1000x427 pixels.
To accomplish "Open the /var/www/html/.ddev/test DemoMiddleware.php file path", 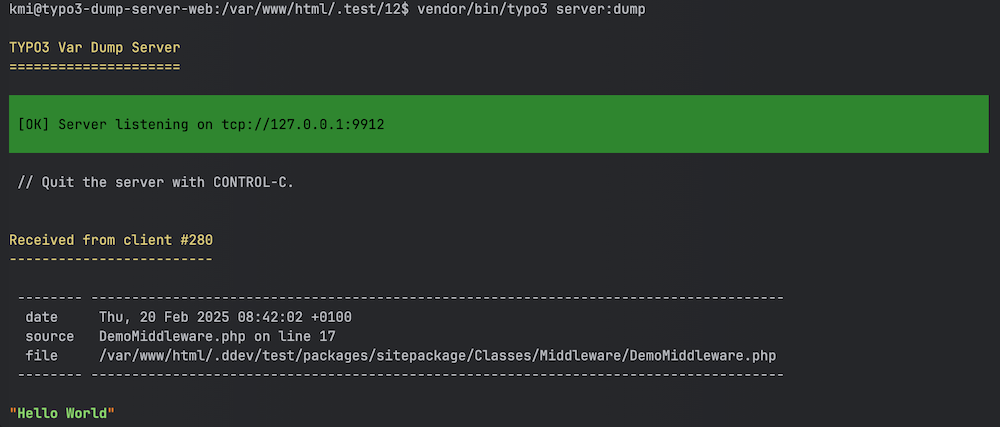I will point(437,355).
